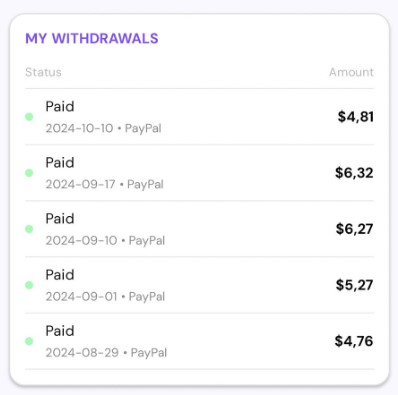Click the Amount column header
The height and width of the screenshot is (395, 398).
tap(351, 72)
